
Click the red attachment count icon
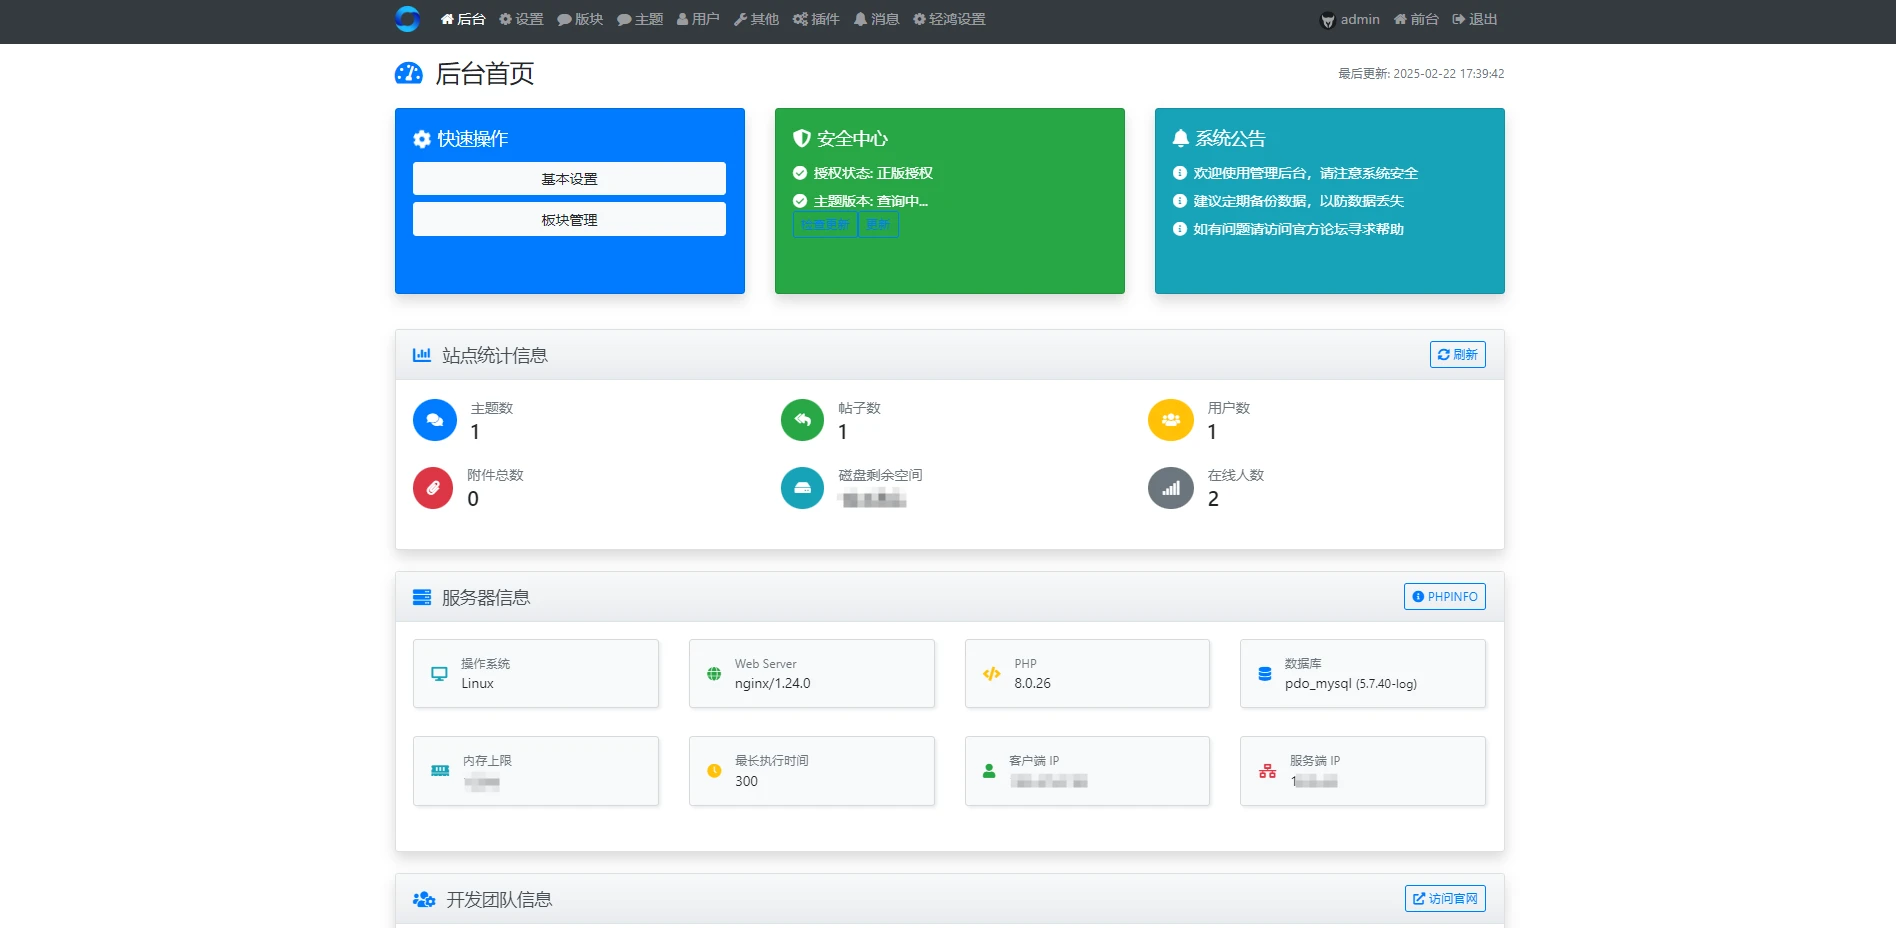[433, 488]
